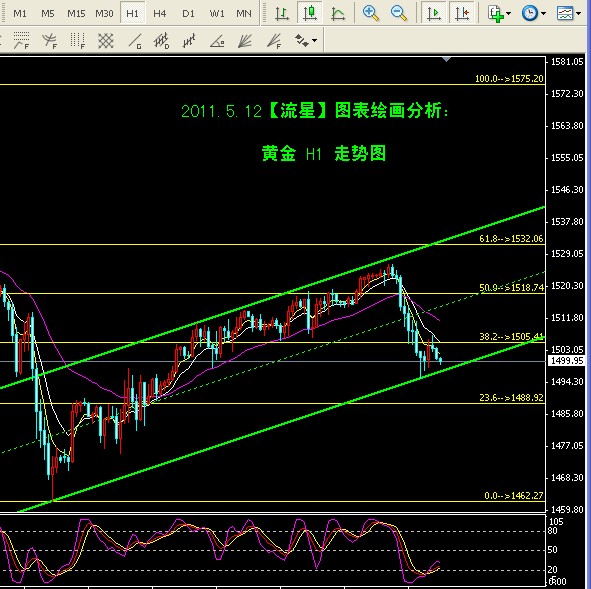Viewport: 591px width, 589px height.
Task: Switch to H4 timeframe
Action: (160, 14)
